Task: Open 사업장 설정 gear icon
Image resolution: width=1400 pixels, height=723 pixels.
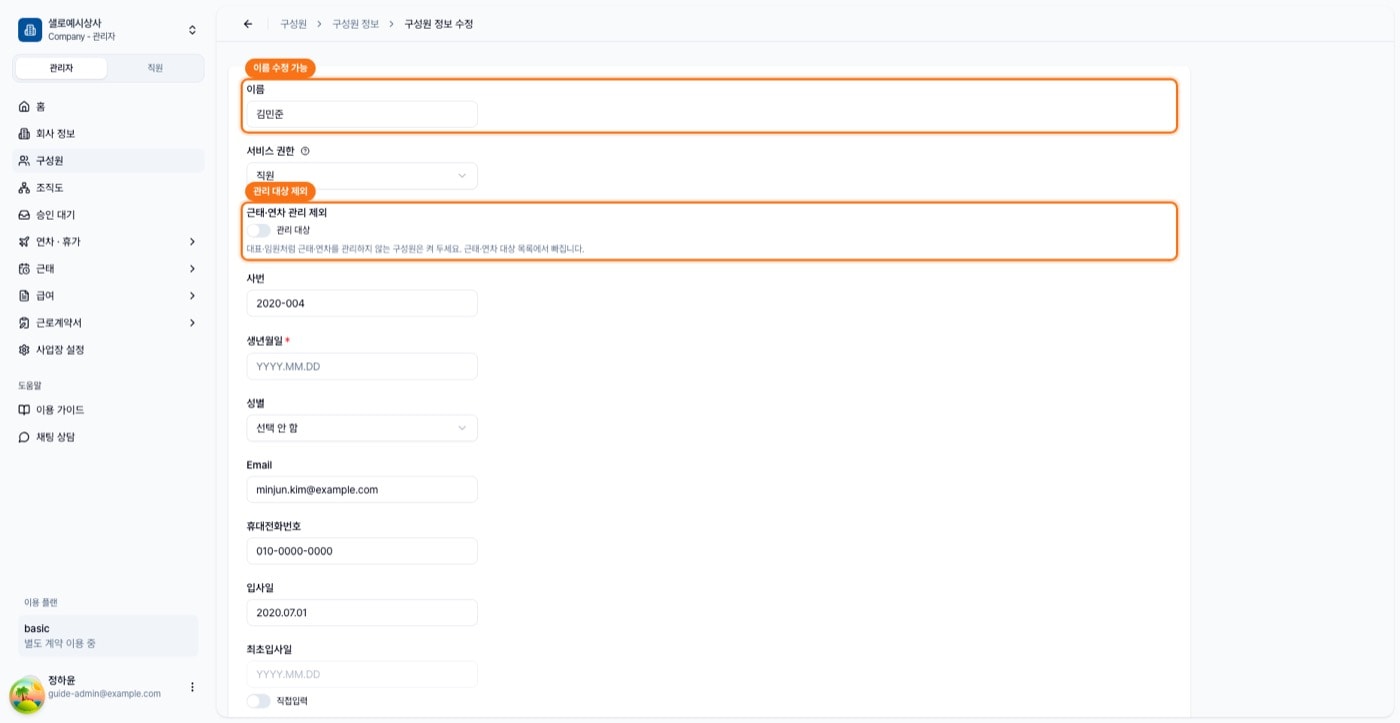Action: 25,349
